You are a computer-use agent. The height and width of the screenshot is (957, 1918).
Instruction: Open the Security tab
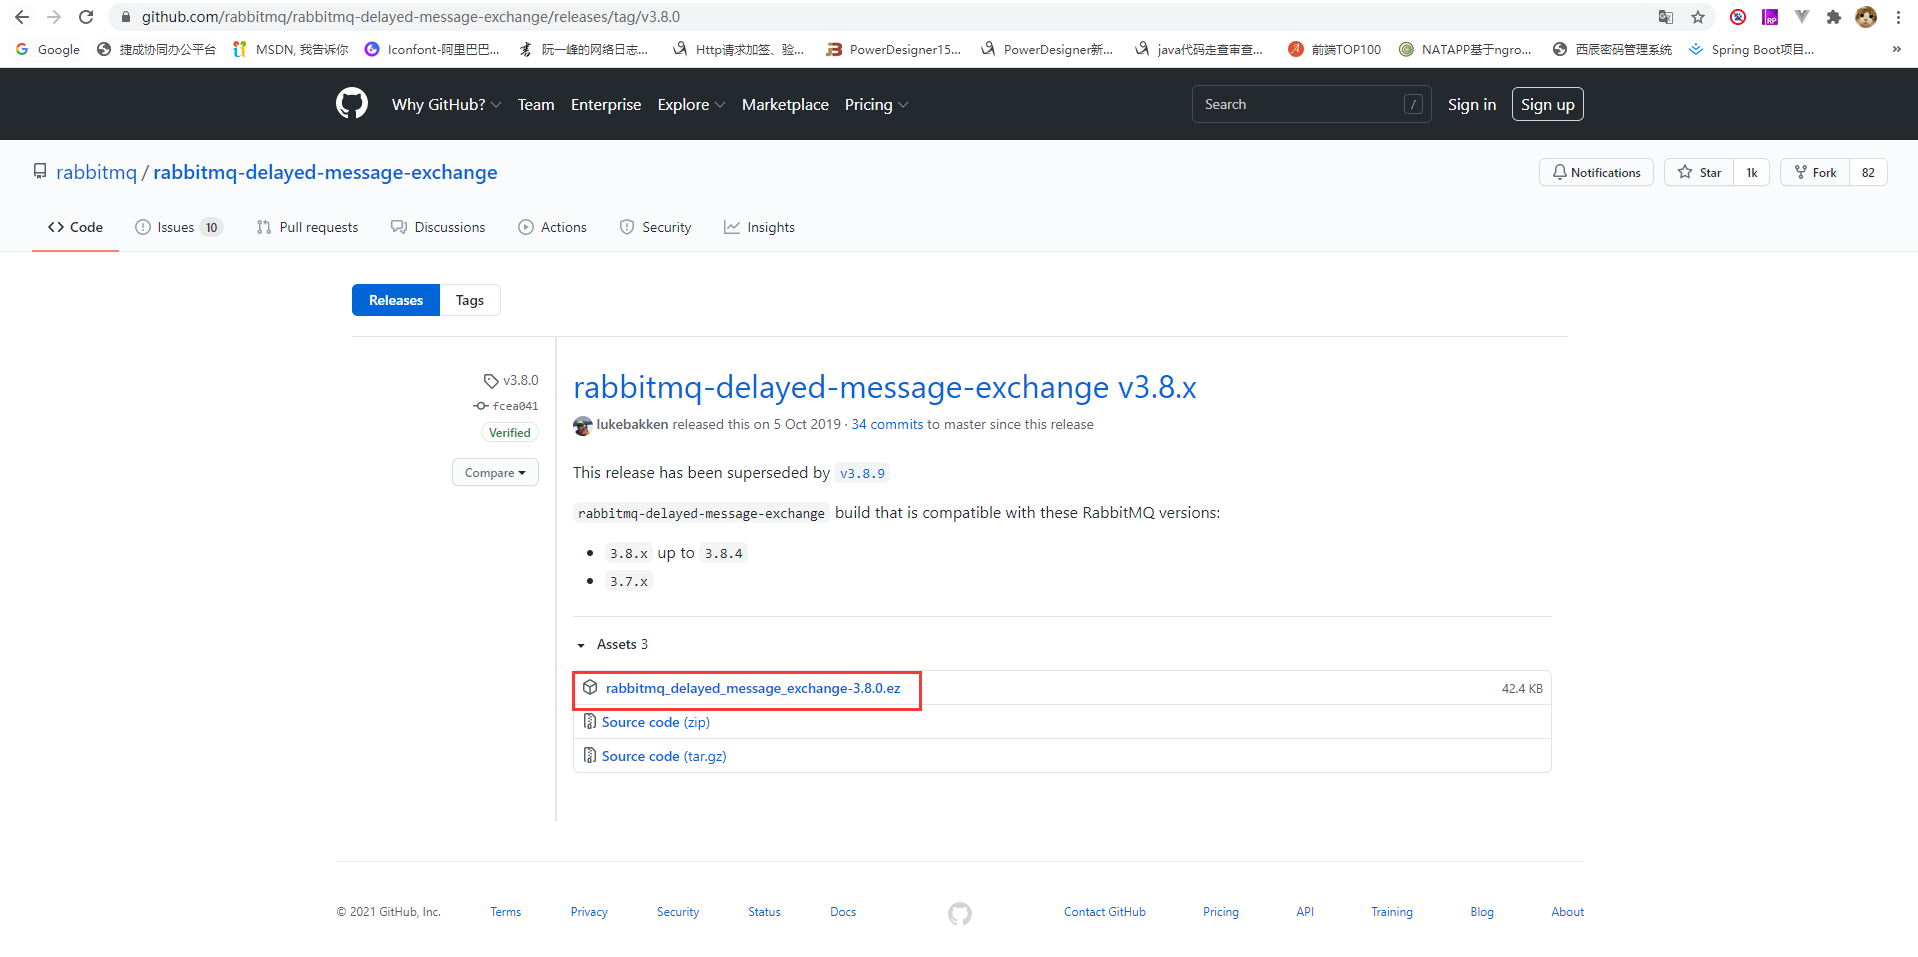click(x=656, y=227)
